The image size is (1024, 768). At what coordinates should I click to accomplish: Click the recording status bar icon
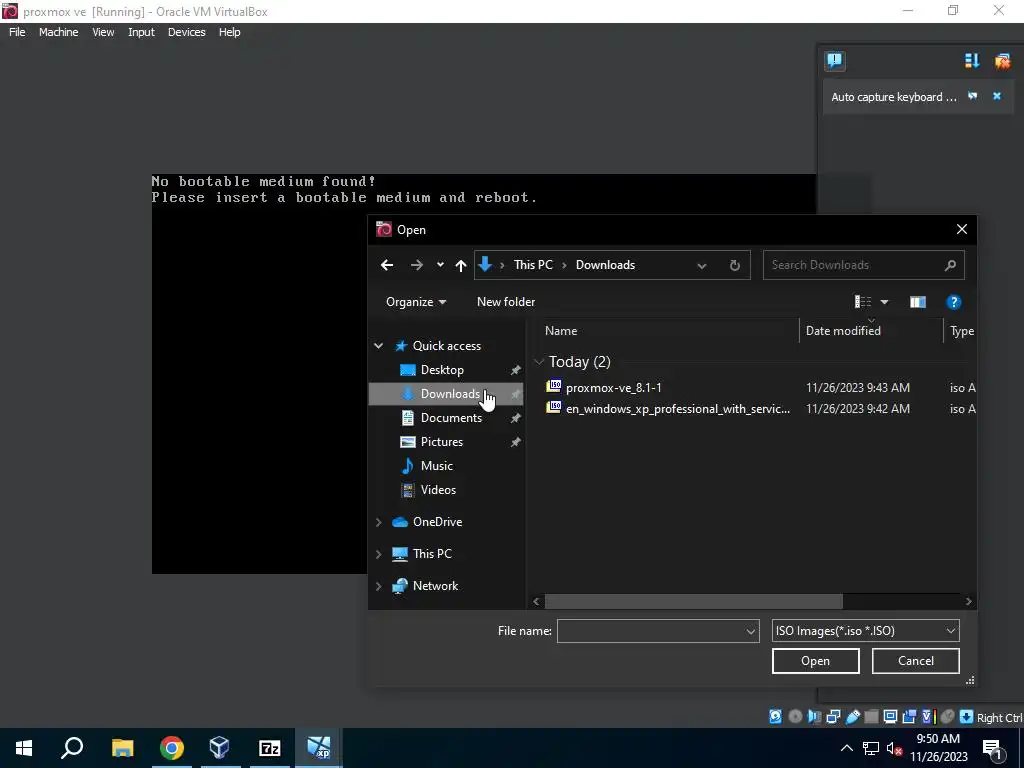coord(908,716)
